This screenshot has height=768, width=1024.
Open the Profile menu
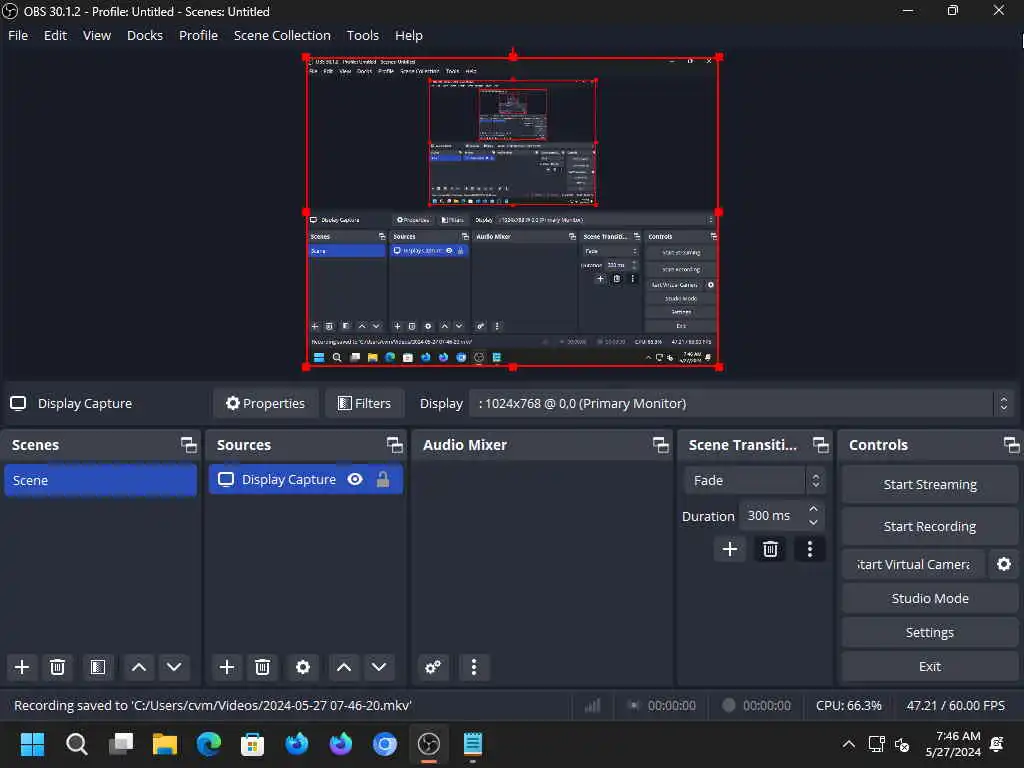tap(199, 35)
